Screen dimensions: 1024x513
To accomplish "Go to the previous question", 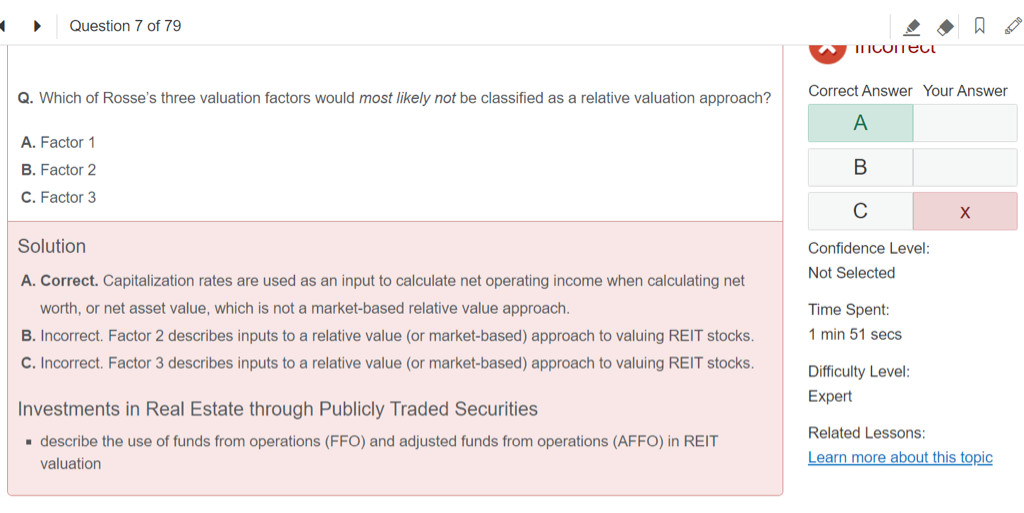I will pos(4,26).
